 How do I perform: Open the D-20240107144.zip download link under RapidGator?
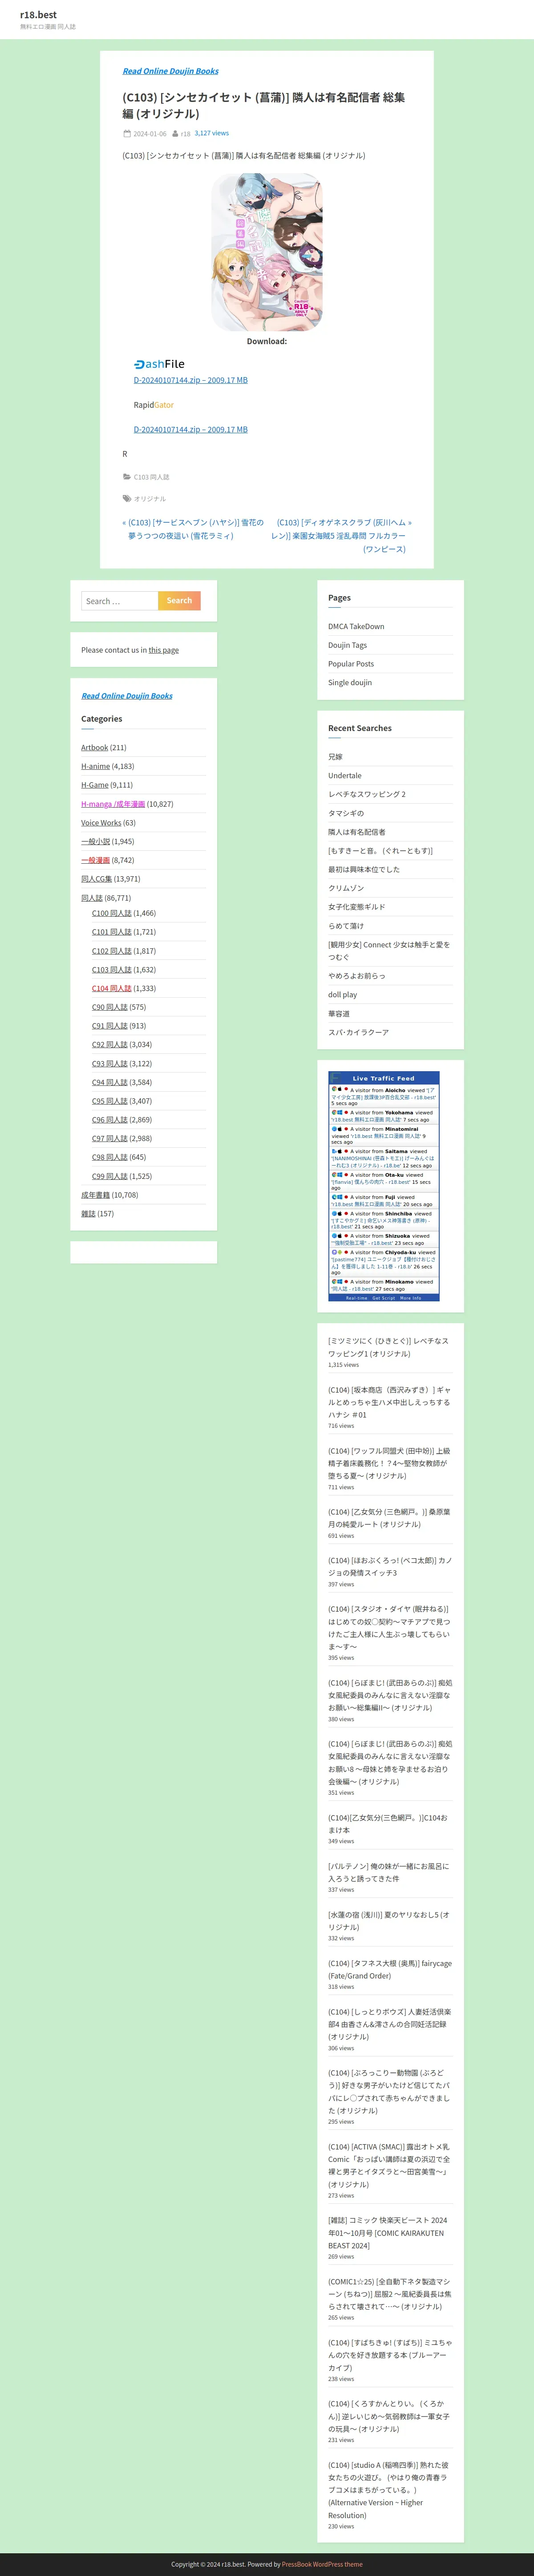(x=191, y=429)
